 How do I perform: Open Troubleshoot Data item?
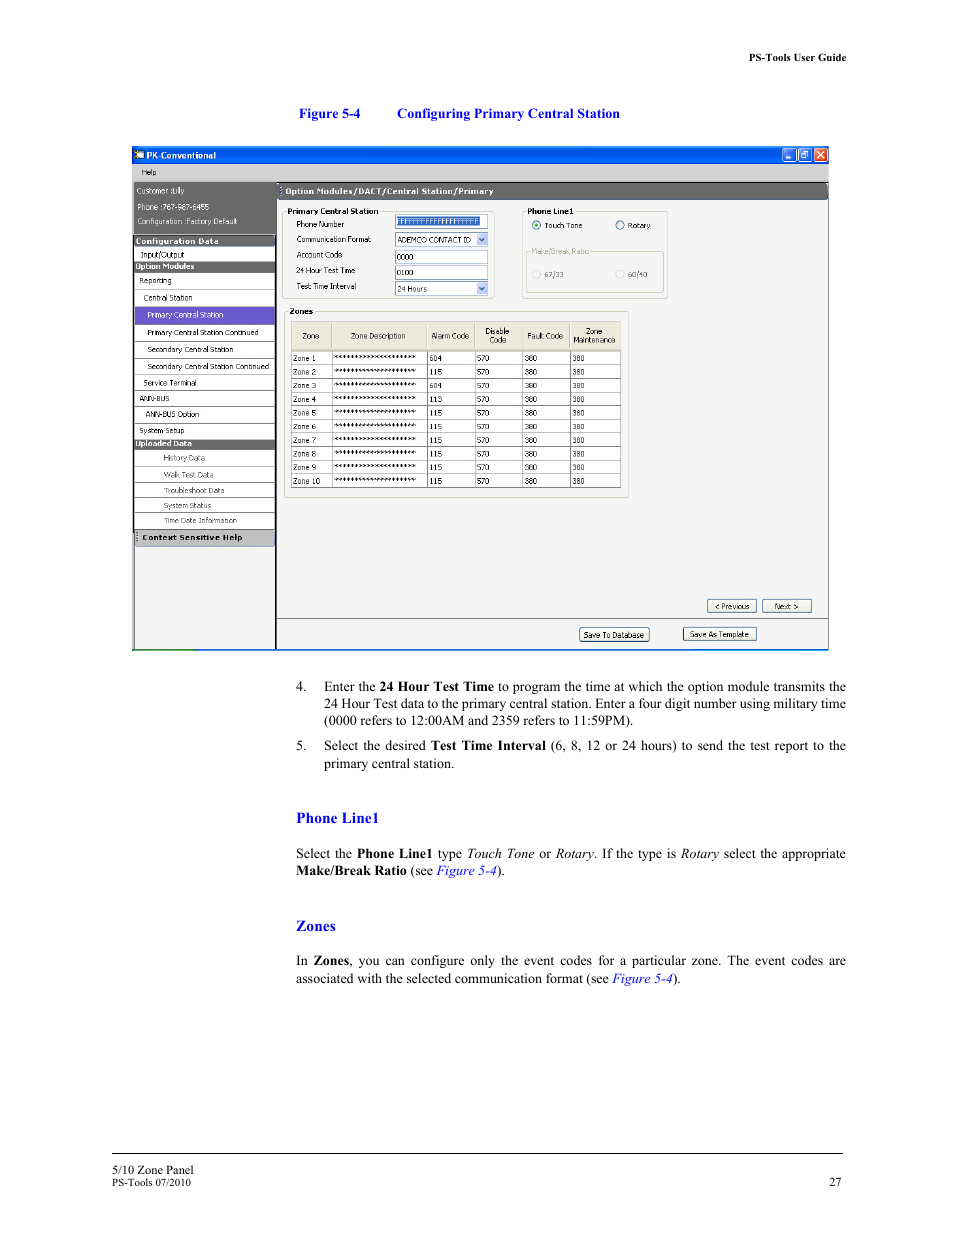pyautogui.click(x=204, y=491)
